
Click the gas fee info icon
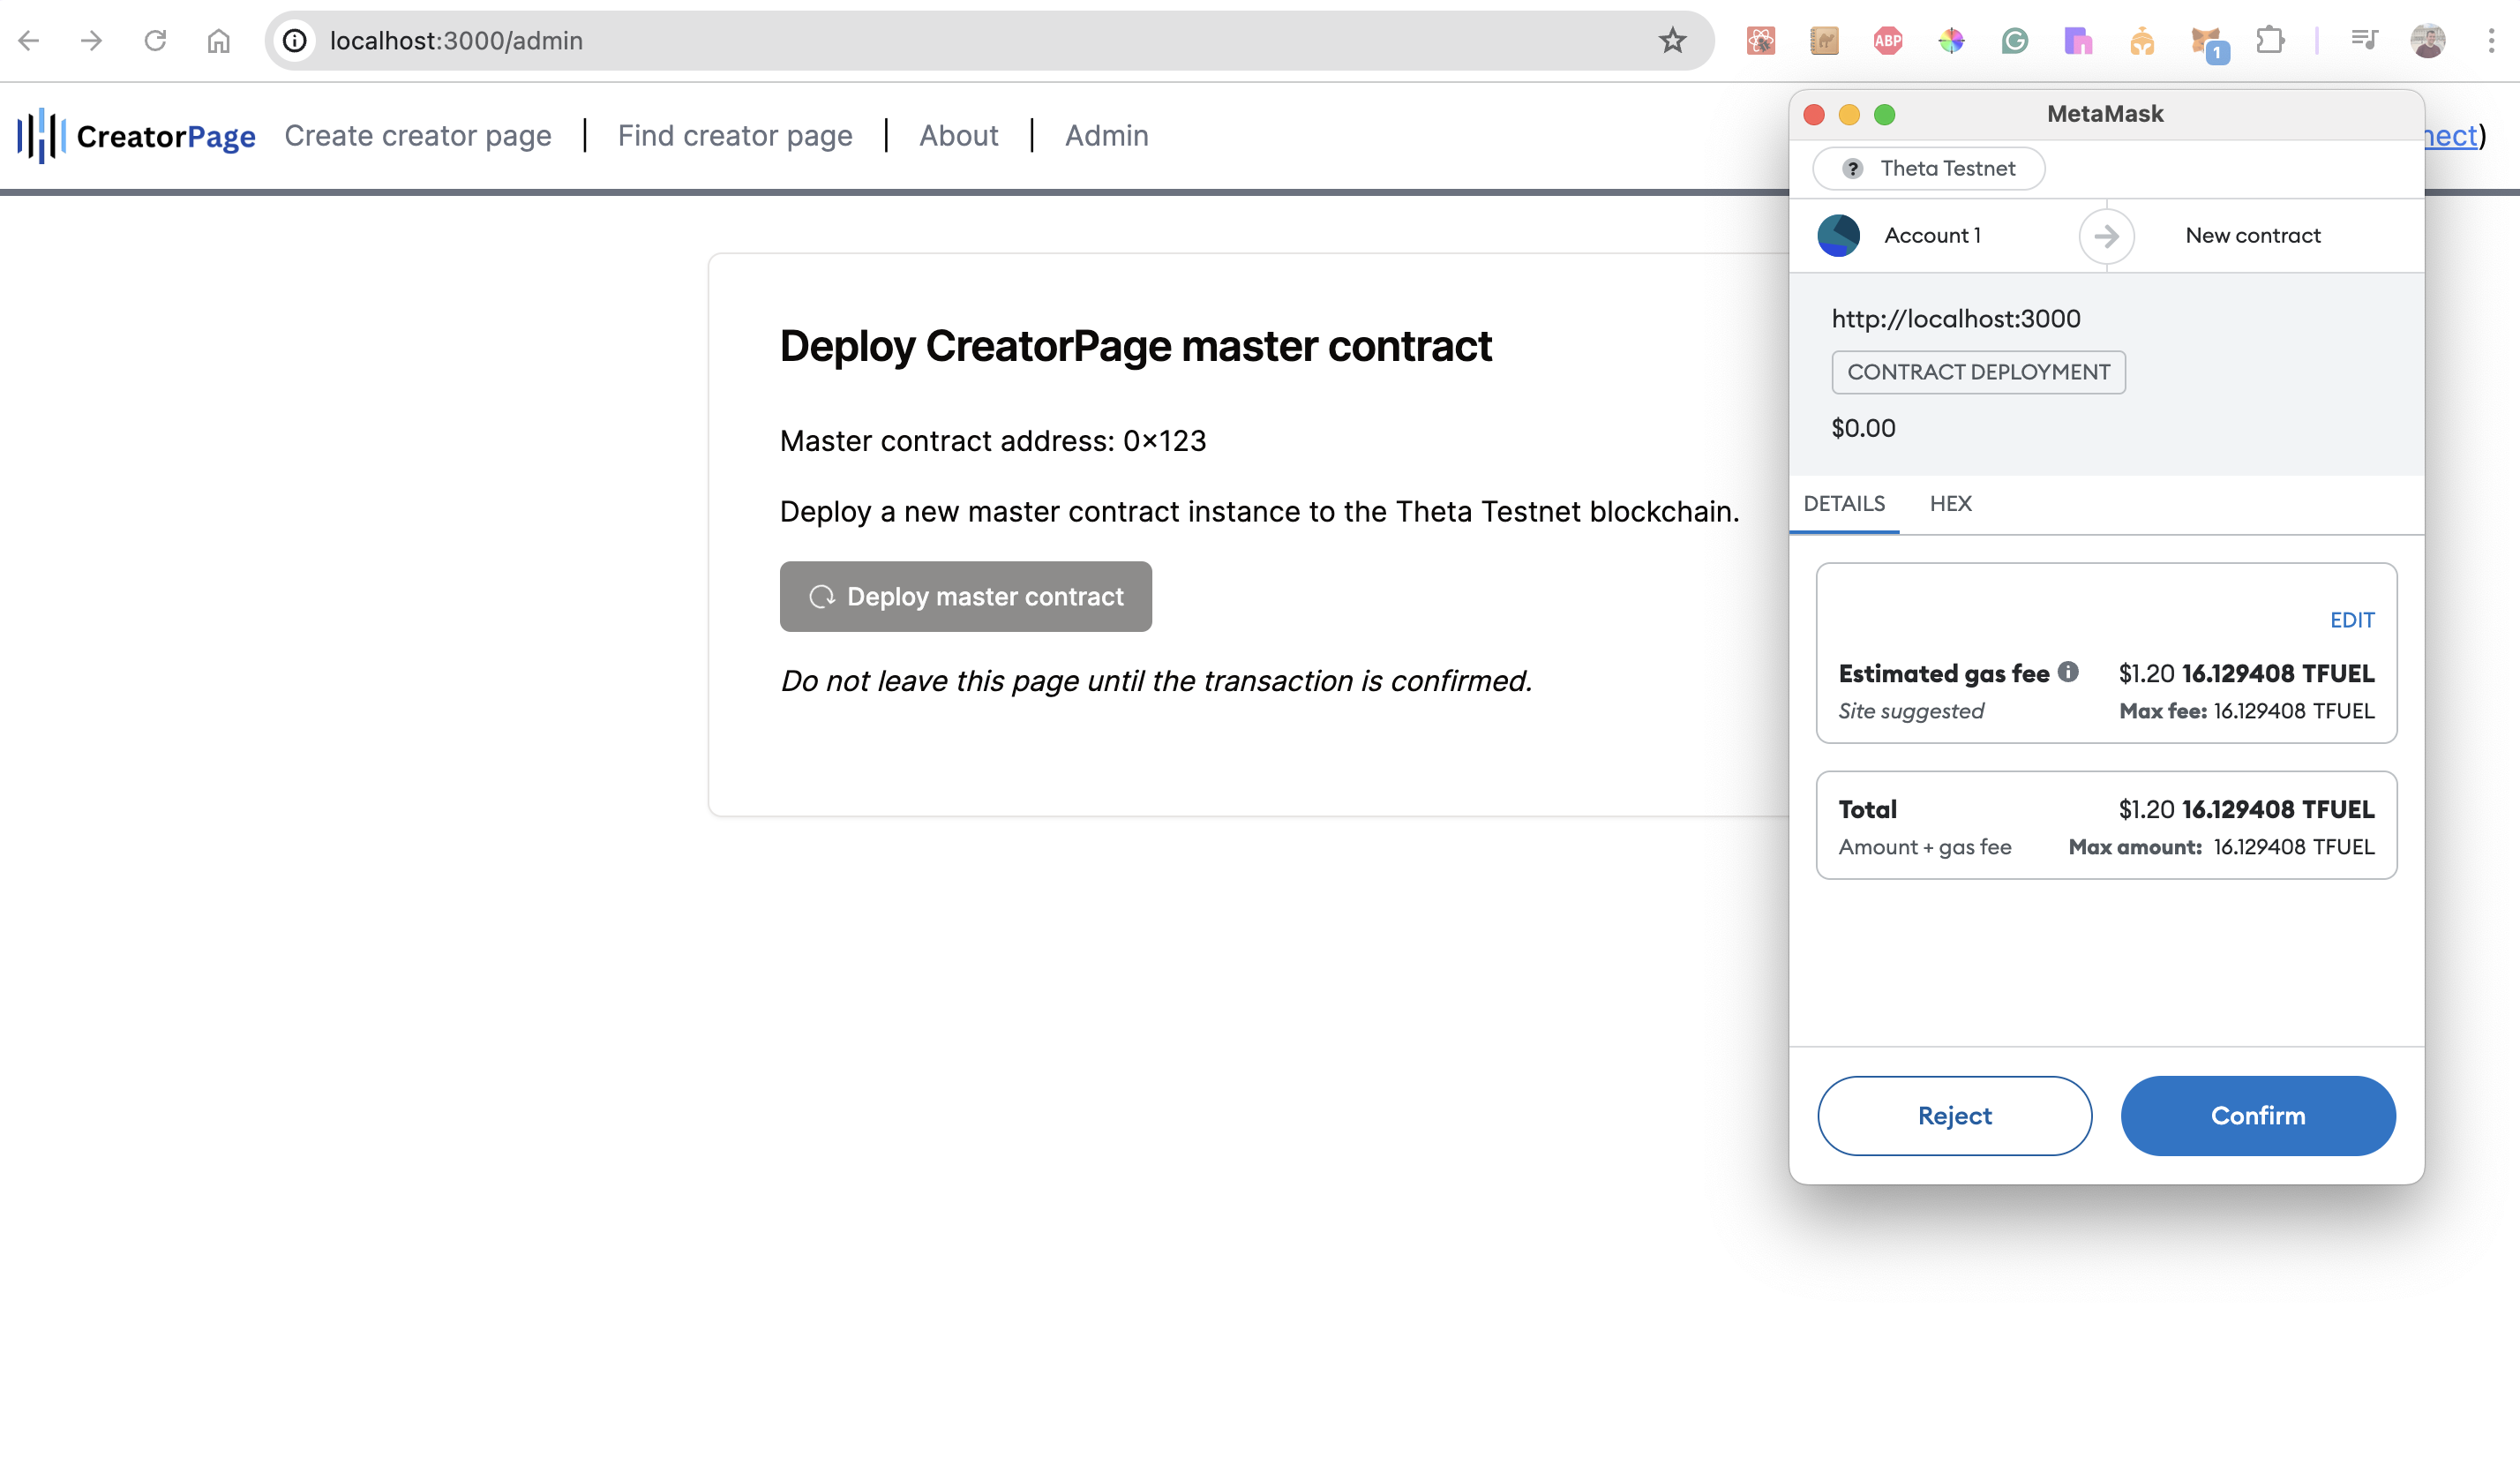(2068, 672)
